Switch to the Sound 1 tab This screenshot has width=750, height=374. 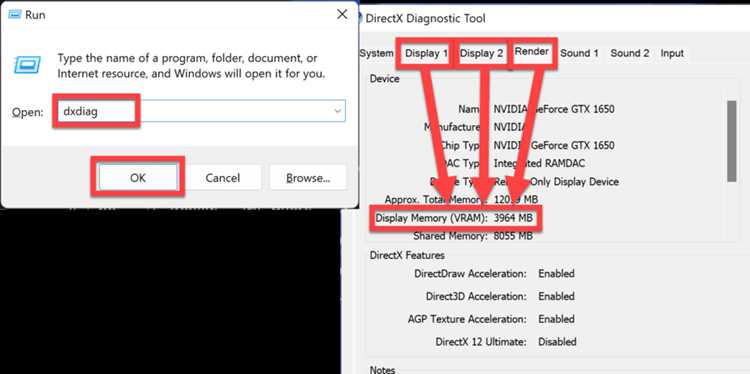coord(579,53)
